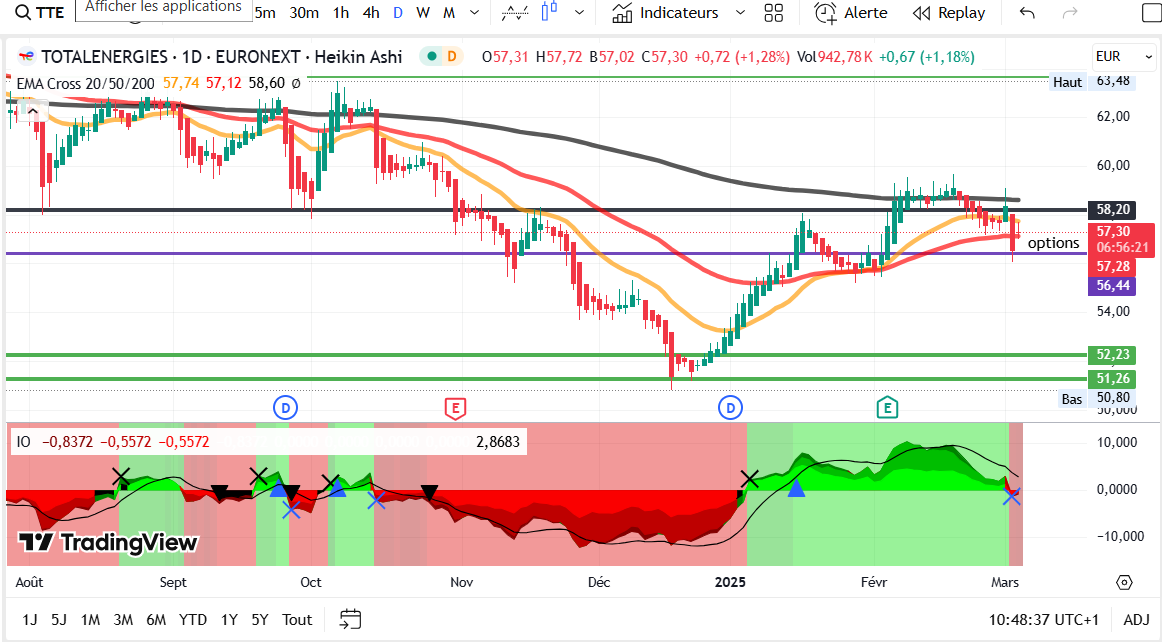1162x642 pixels.
Task: Set range to 6M
Action: click(x=156, y=620)
